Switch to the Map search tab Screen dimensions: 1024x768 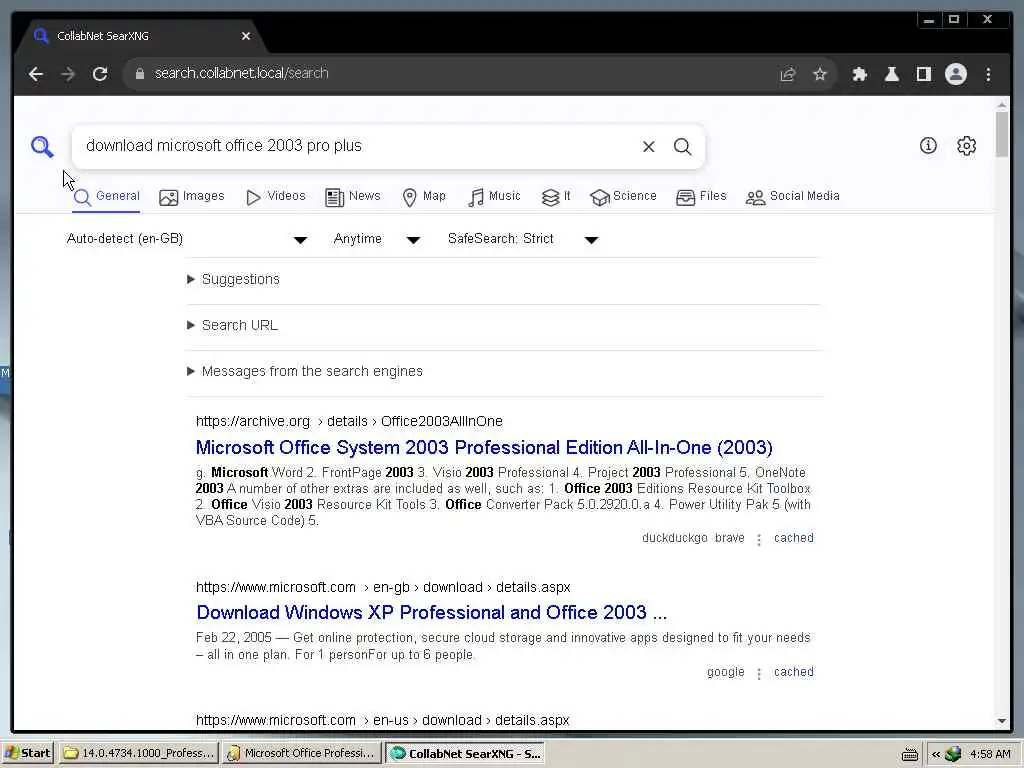tap(424, 197)
